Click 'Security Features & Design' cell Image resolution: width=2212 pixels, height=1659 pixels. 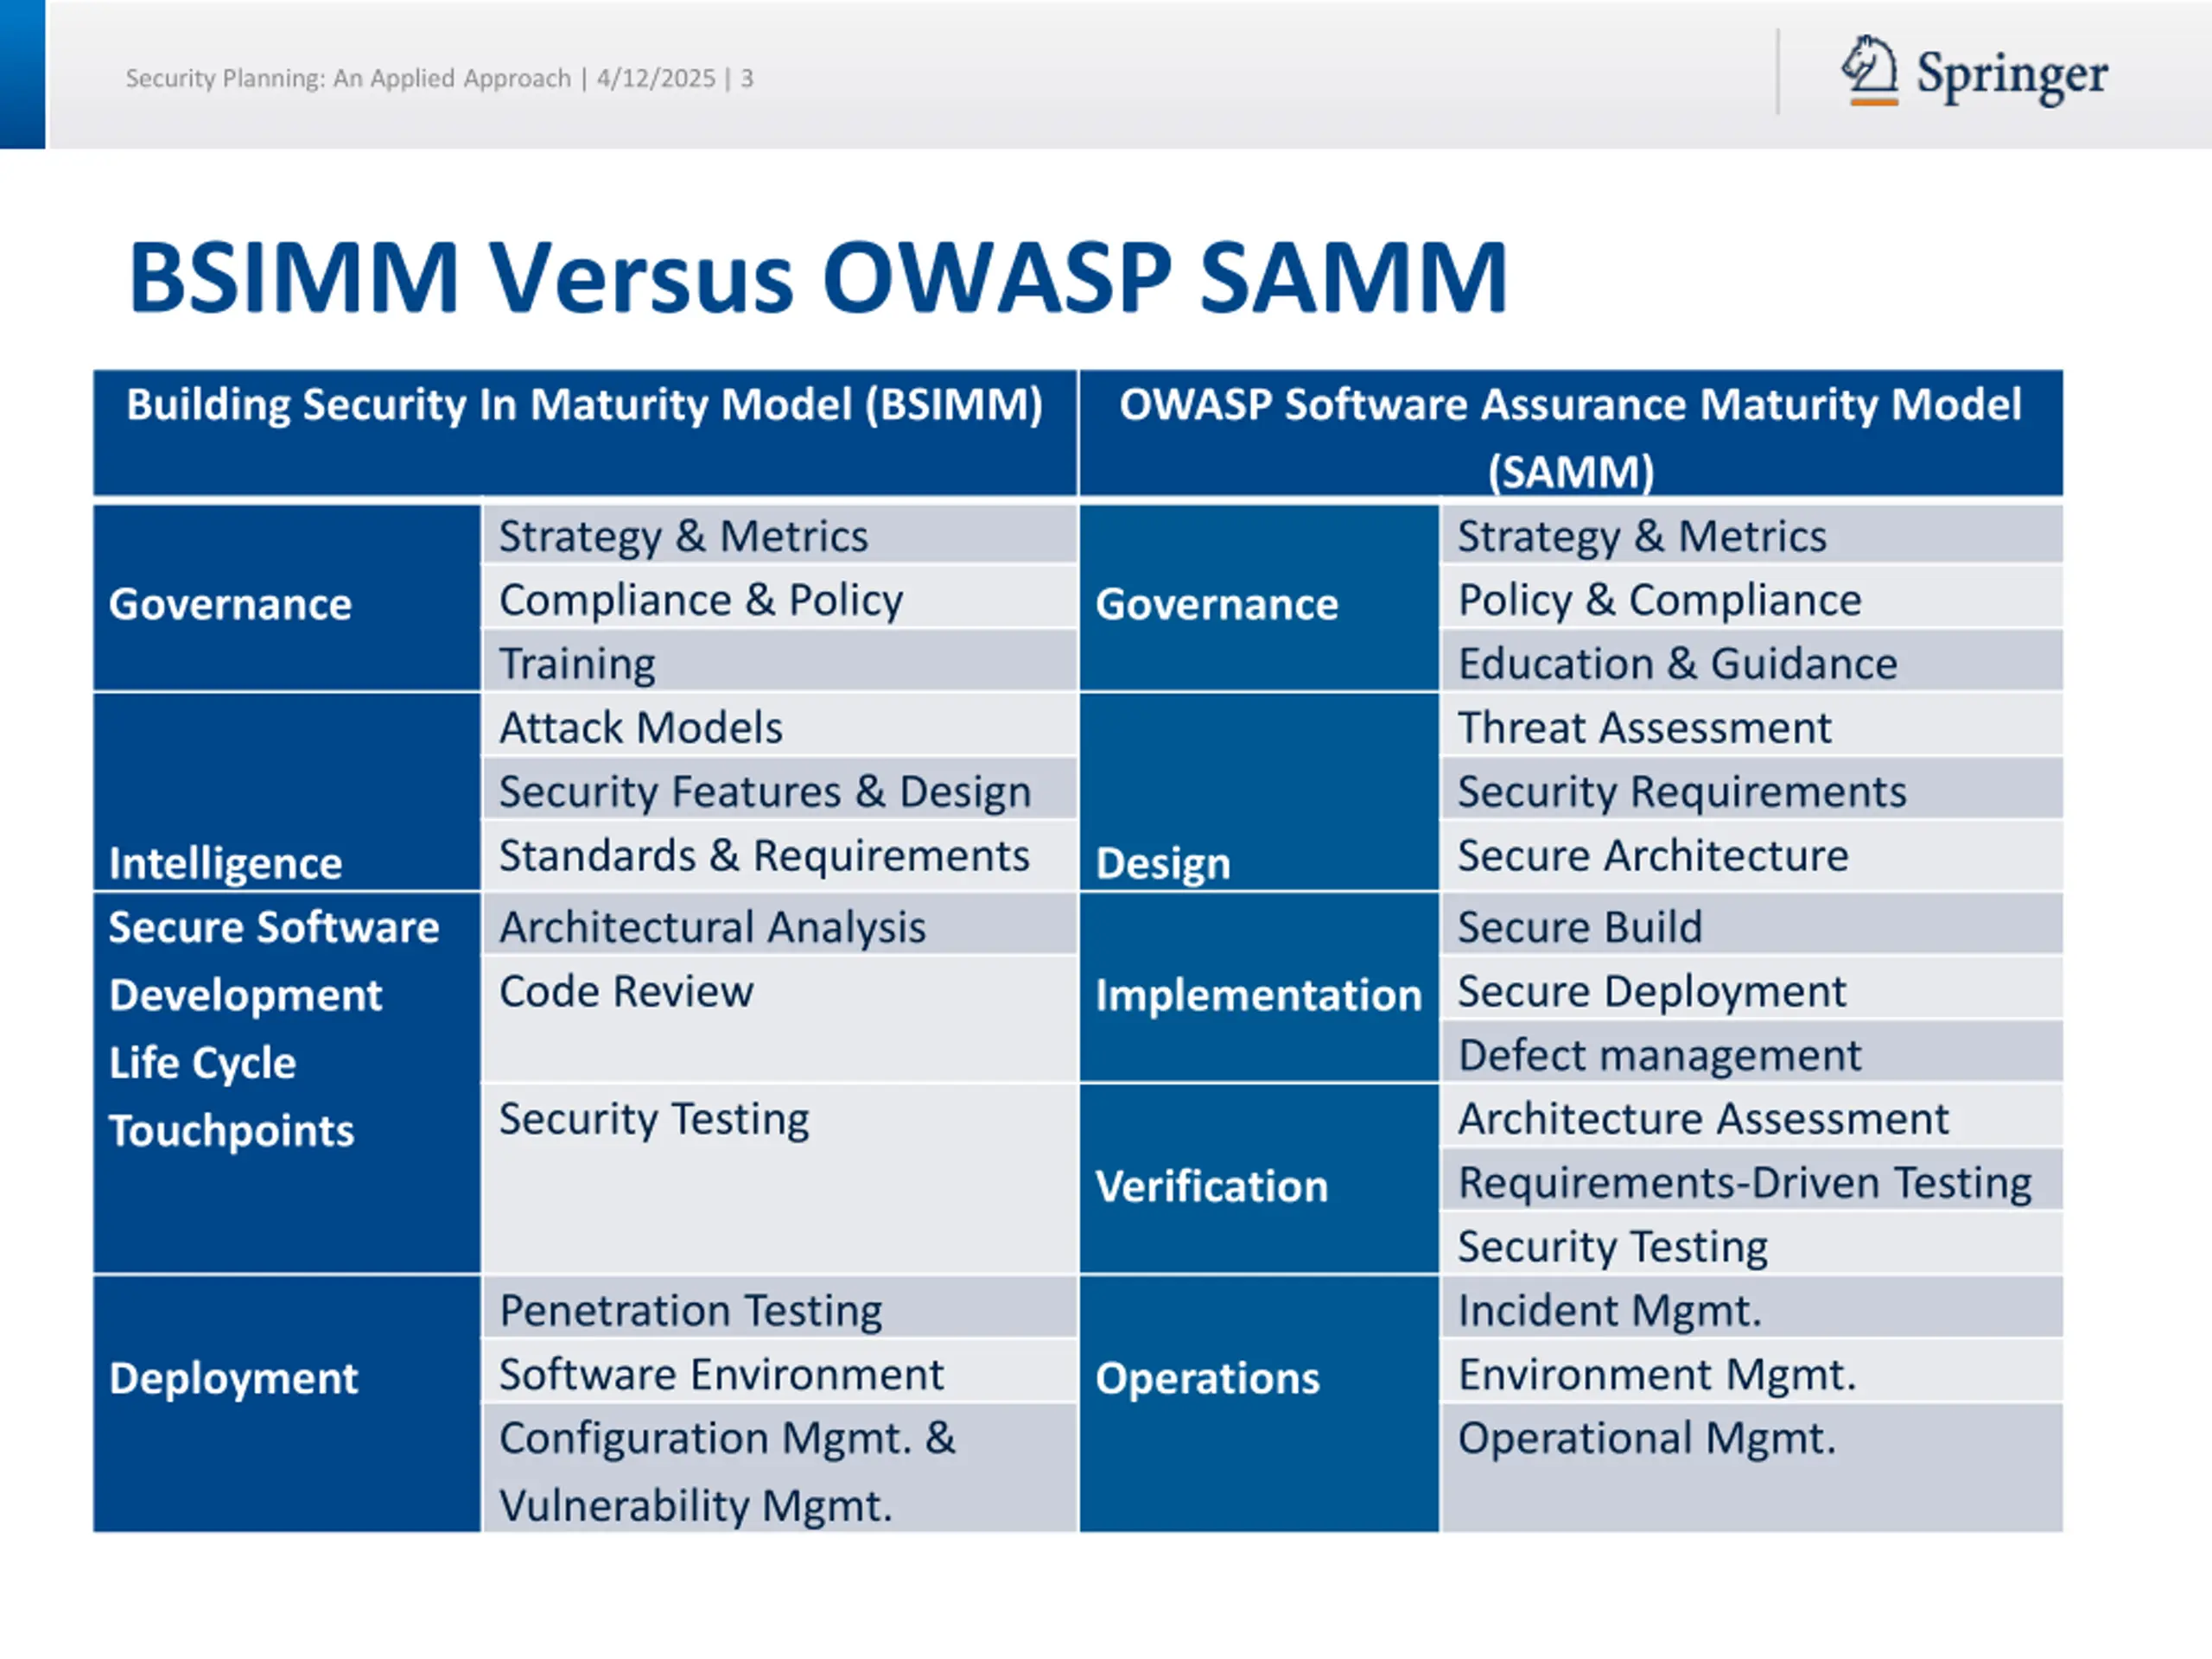pos(780,788)
